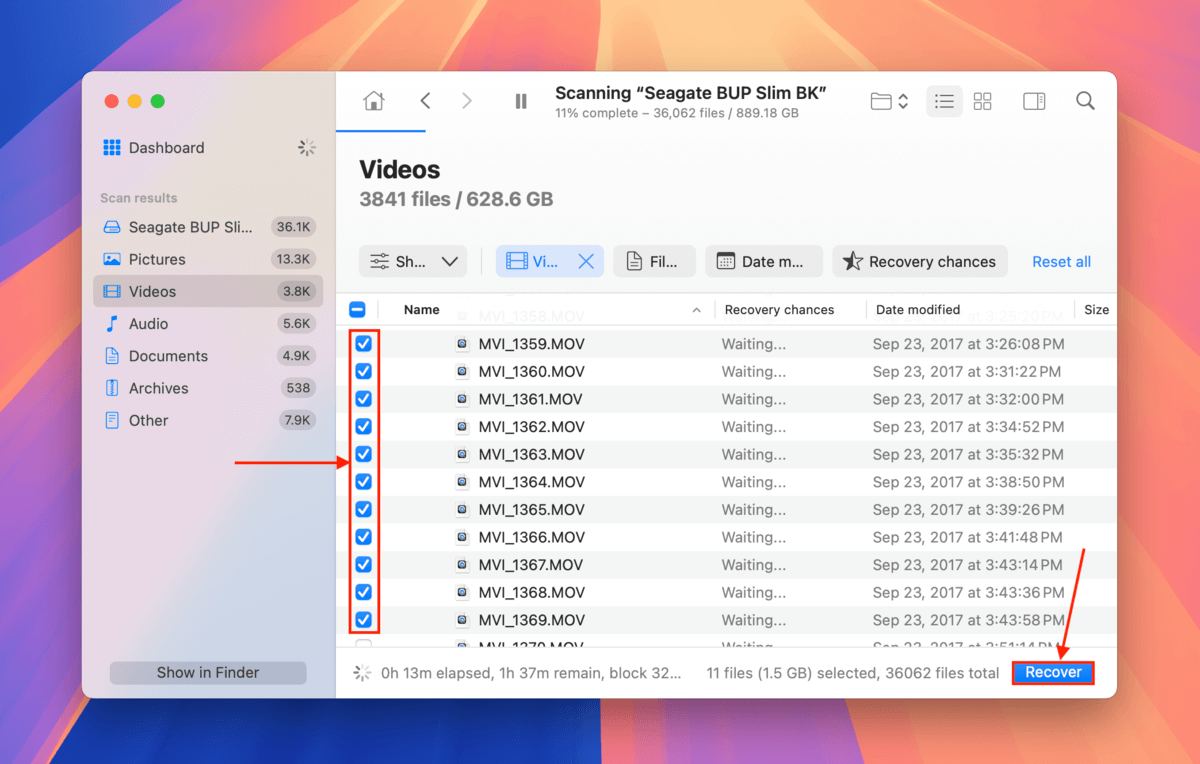This screenshot has width=1200, height=764.
Task: Pause the scan
Action: 521,101
